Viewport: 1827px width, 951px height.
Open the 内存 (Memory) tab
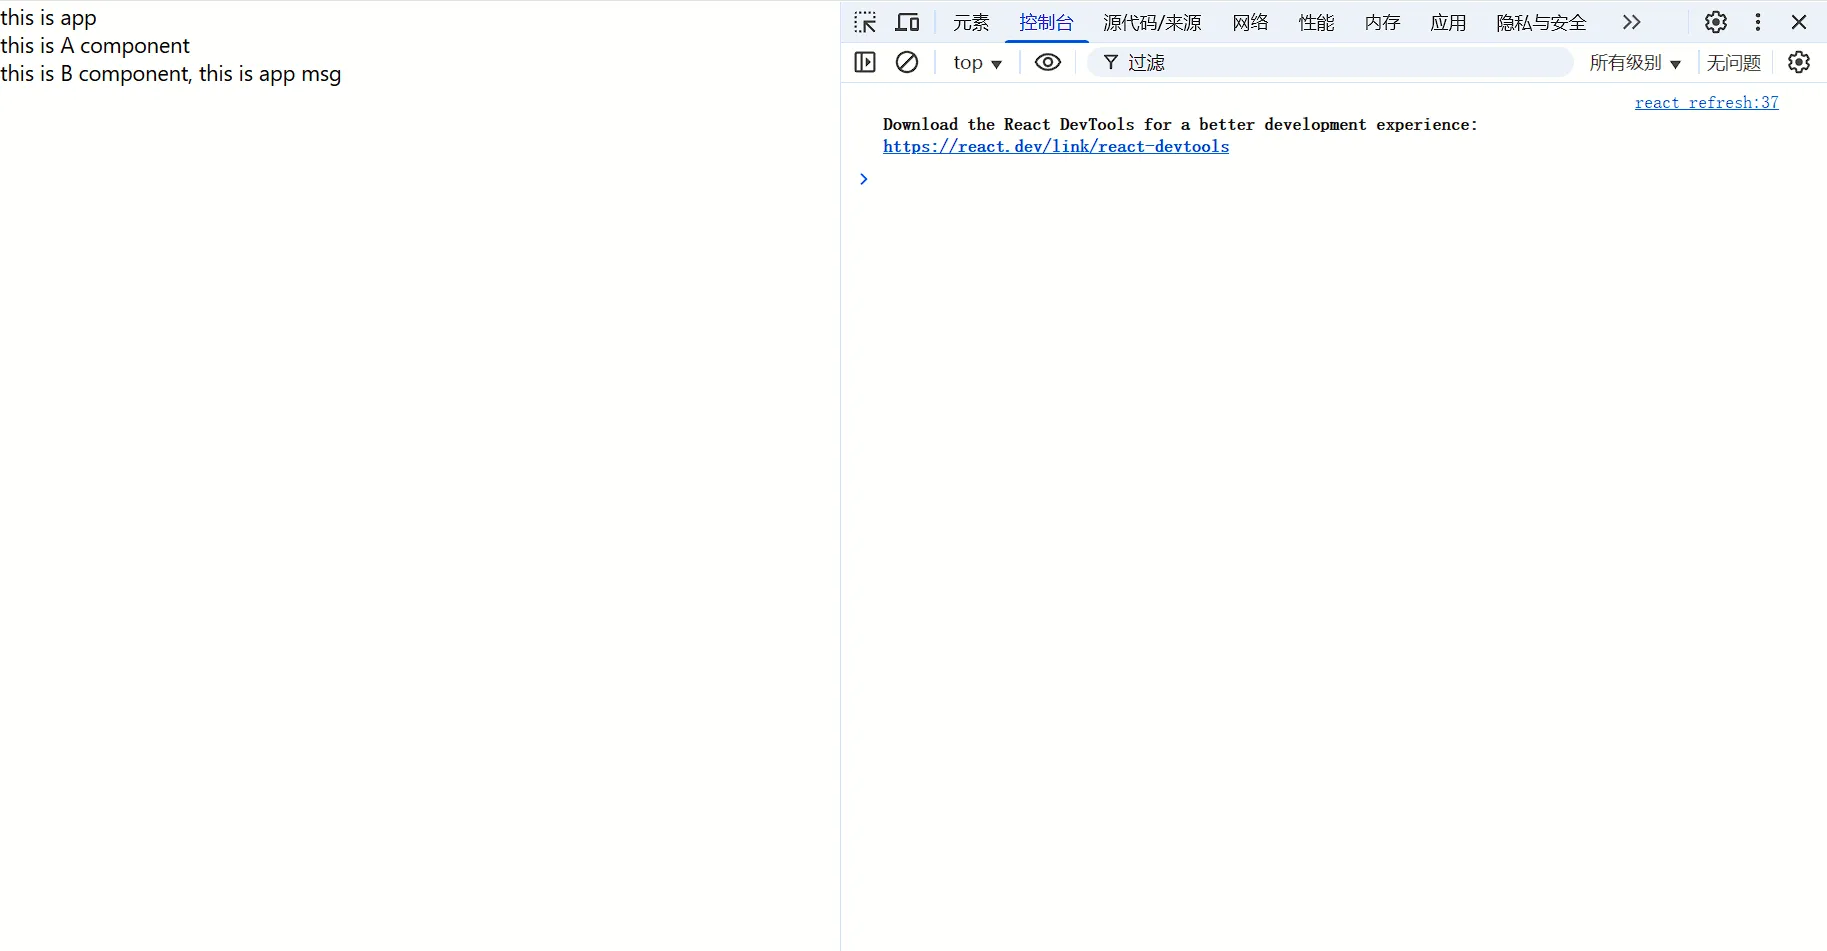pos(1382,23)
